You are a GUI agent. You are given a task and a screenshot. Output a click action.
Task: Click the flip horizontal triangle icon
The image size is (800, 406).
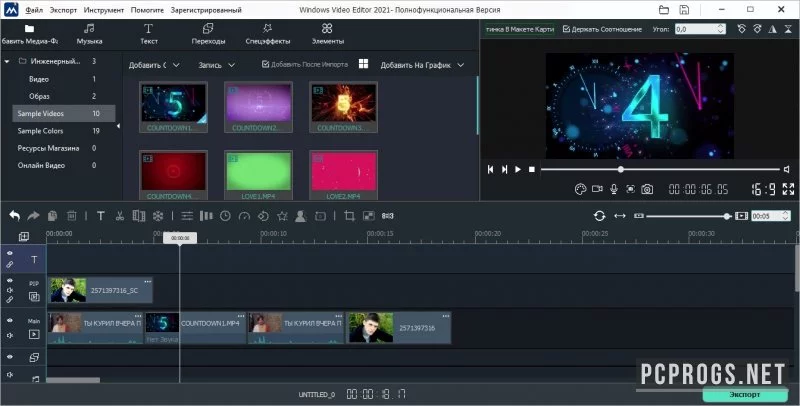coord(773,29)
